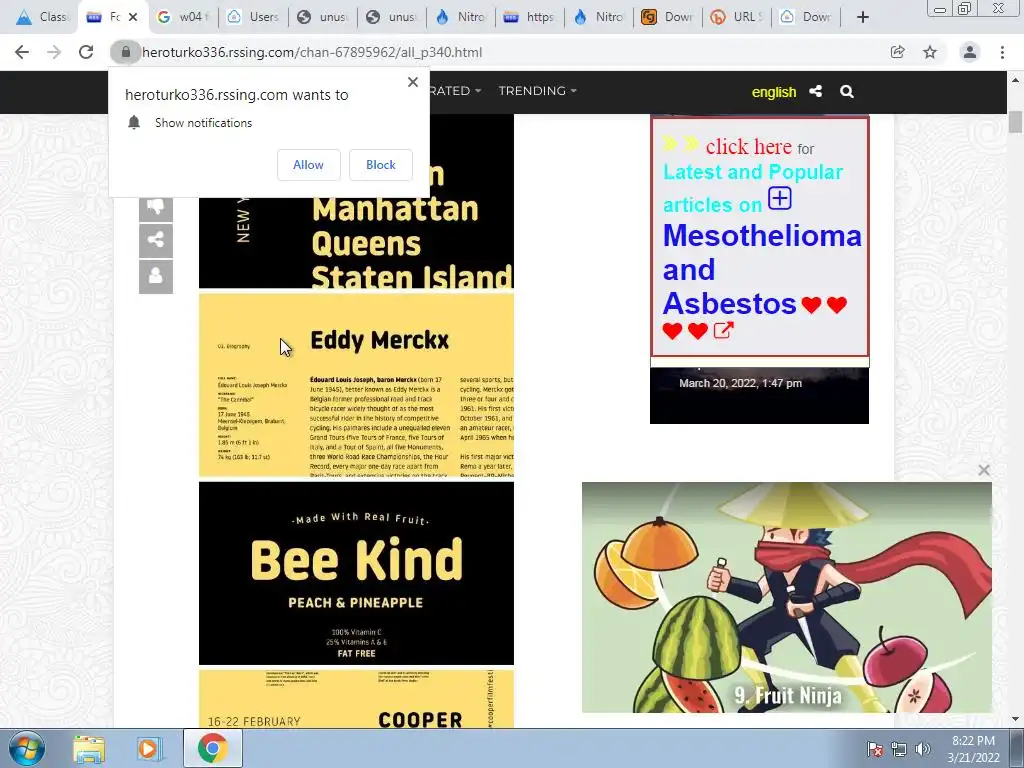Image resolution: width=1024 pixels, height=768 pixels.
Task: Reload the current page
Action: click(x=86, y=52)
